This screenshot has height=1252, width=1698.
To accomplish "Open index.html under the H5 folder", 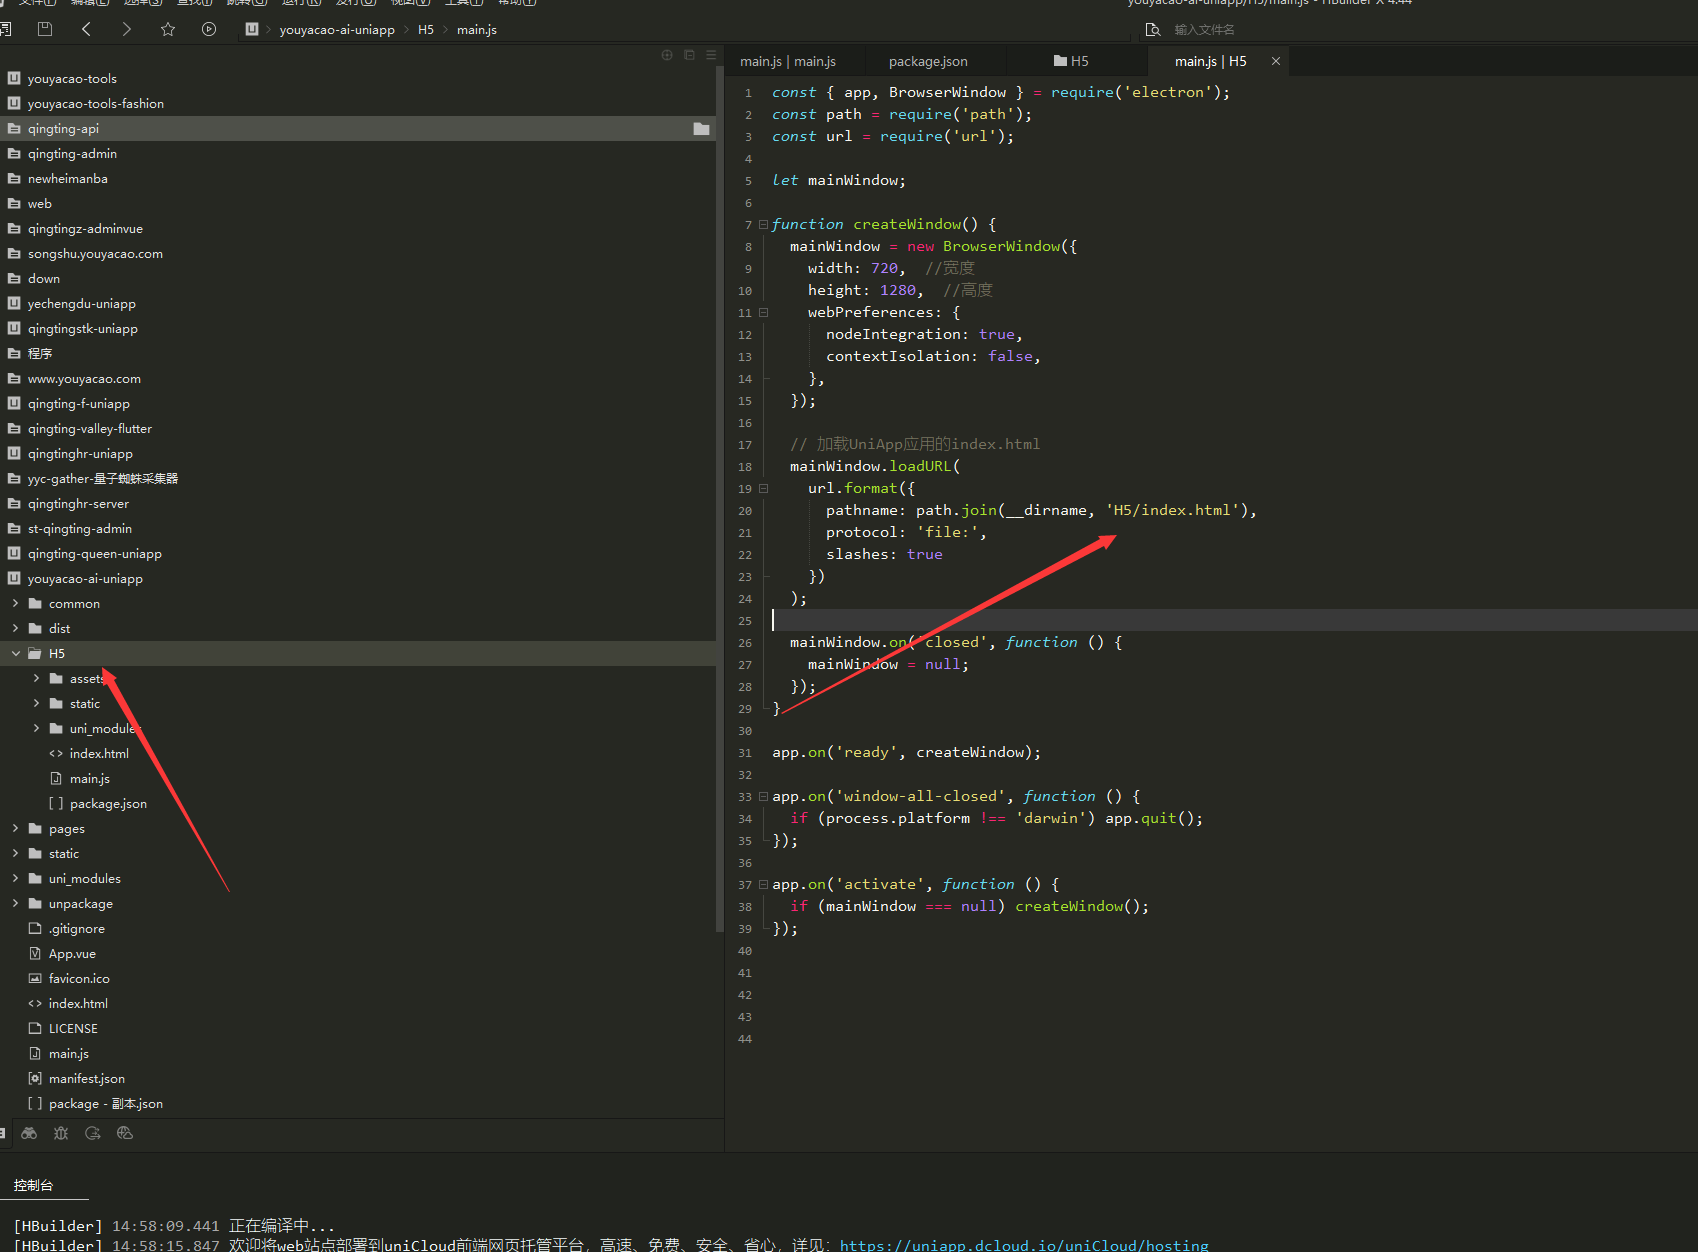I will click(x=99, y=753).
